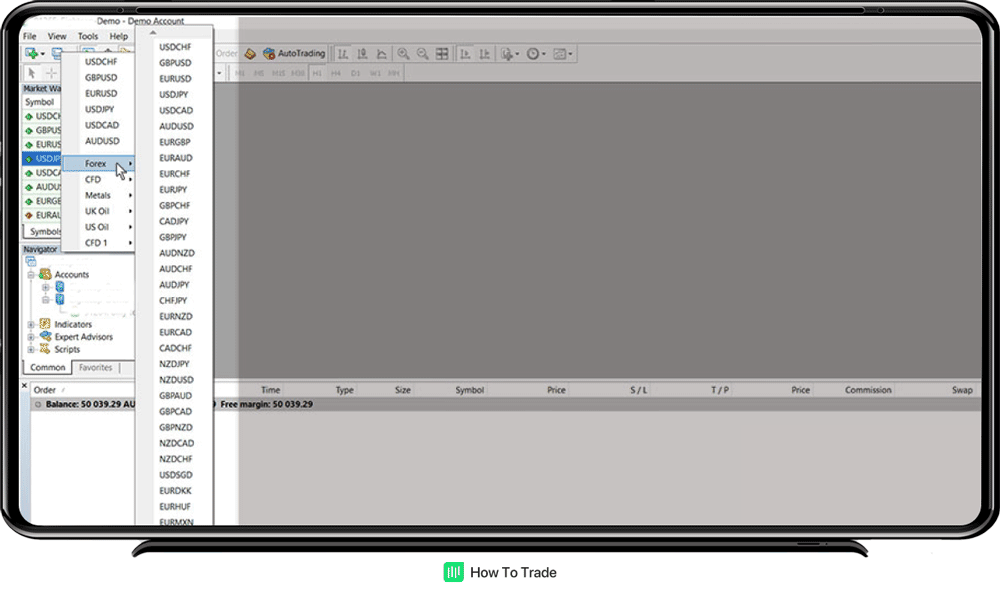The height and width of the screenshot is (590, 1000).
Task: Select the H1 timeframe button
Action: 316,73
